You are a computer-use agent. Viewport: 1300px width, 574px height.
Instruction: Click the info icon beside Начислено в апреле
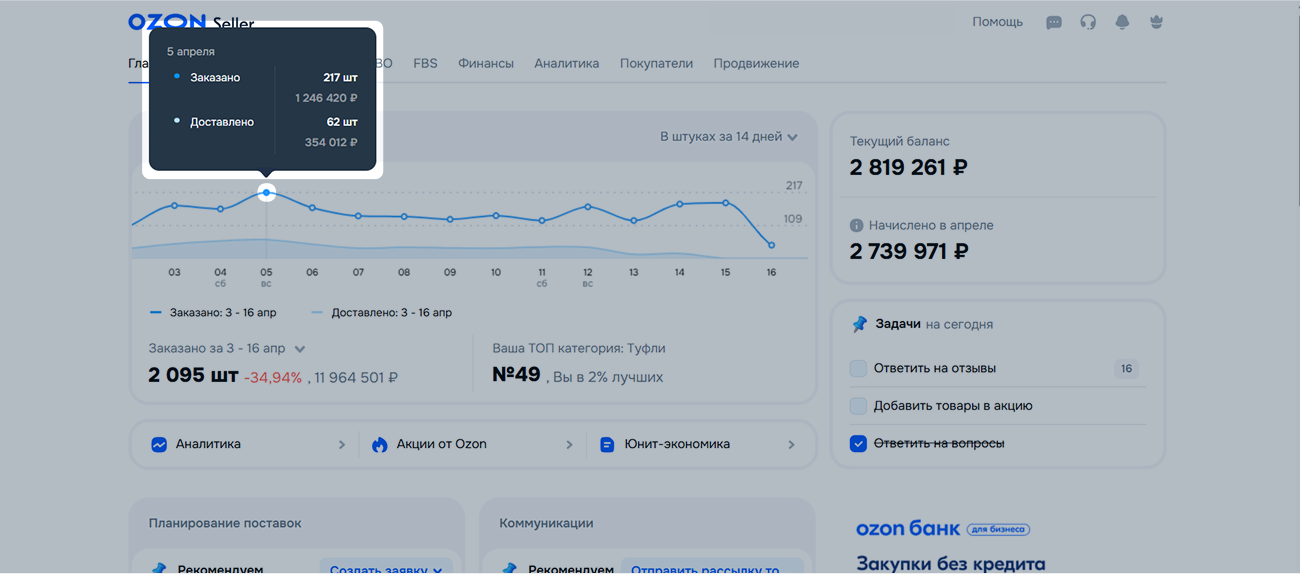tap(856, 226)
